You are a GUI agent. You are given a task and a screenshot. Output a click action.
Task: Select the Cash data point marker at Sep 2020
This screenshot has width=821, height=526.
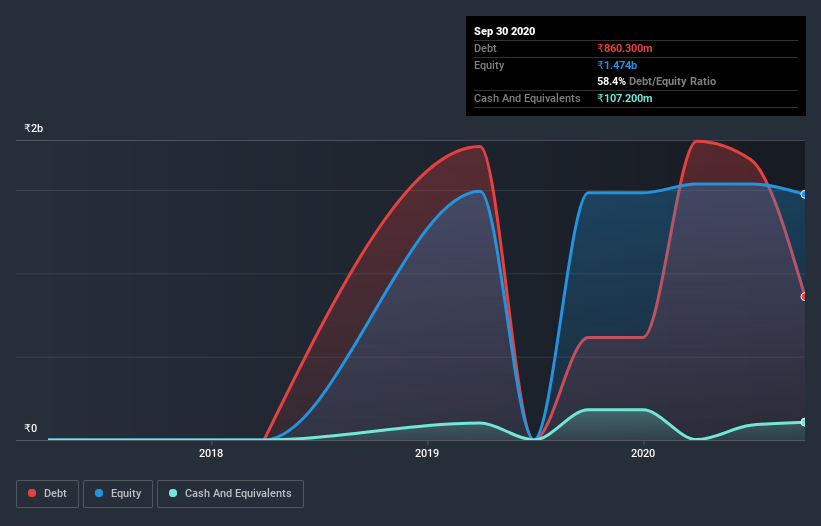[x=804, y=422]
